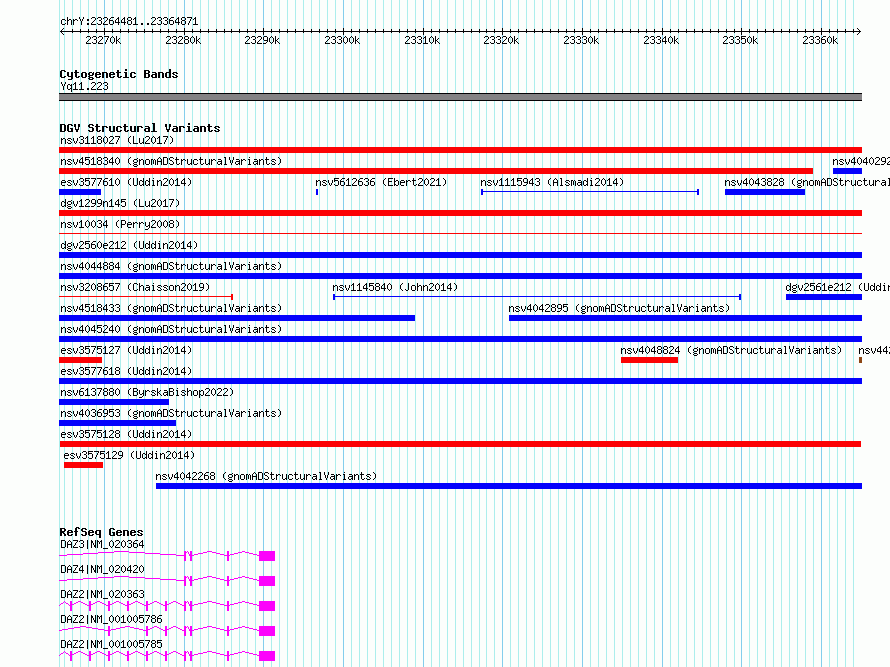Click the nsv4040292 variant label
890x667 pixels.
pyautogui.click(x=860, y=161)
